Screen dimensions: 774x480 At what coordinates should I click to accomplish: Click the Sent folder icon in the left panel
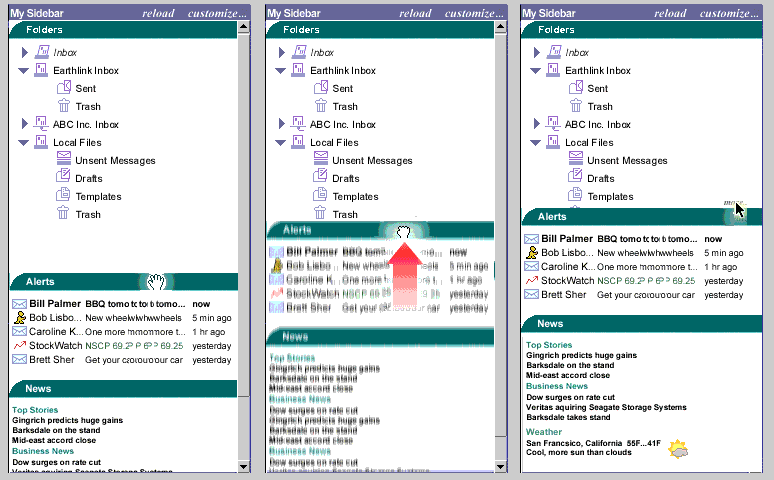point(64,88)
